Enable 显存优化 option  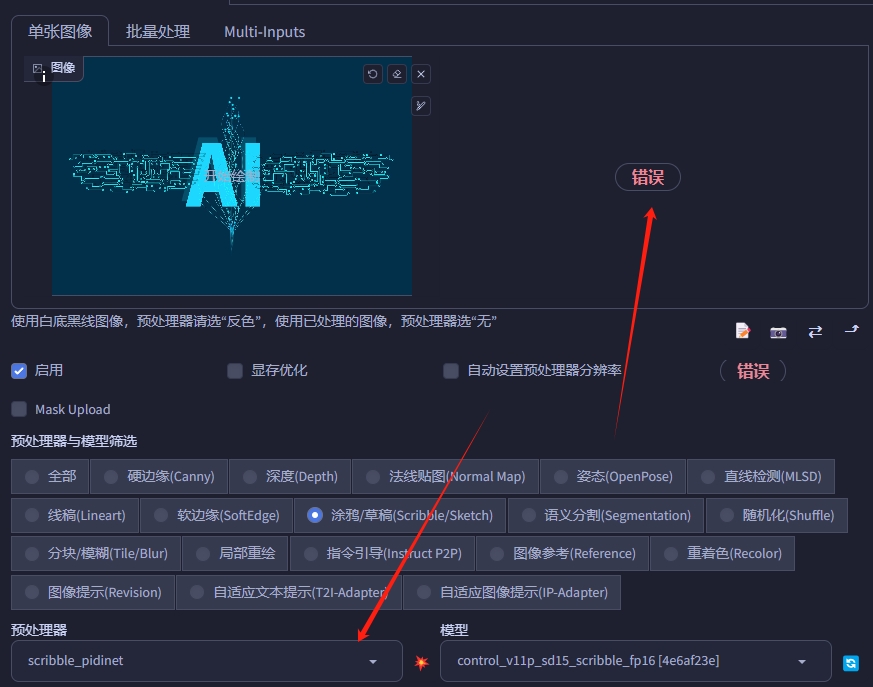pos(234,370)
